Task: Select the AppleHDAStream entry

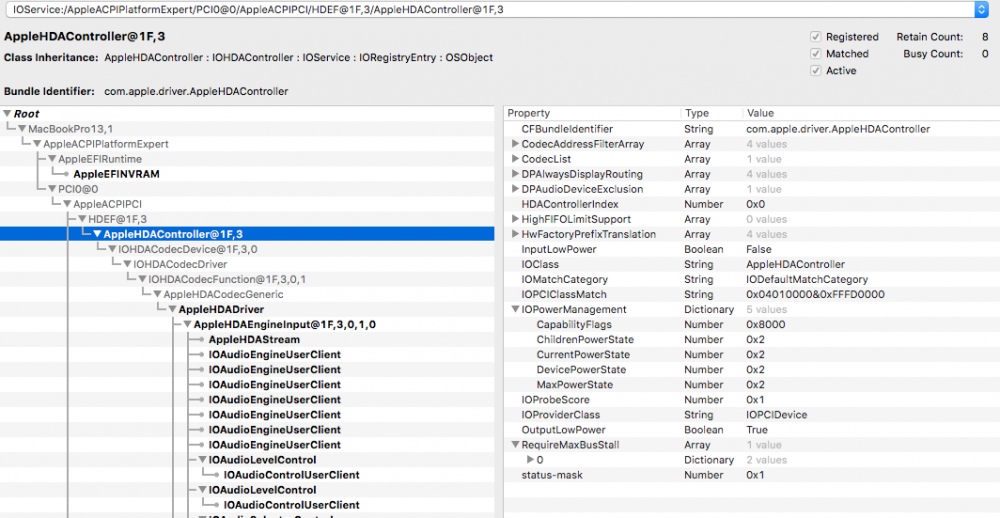Action: (x=254, y=339)
